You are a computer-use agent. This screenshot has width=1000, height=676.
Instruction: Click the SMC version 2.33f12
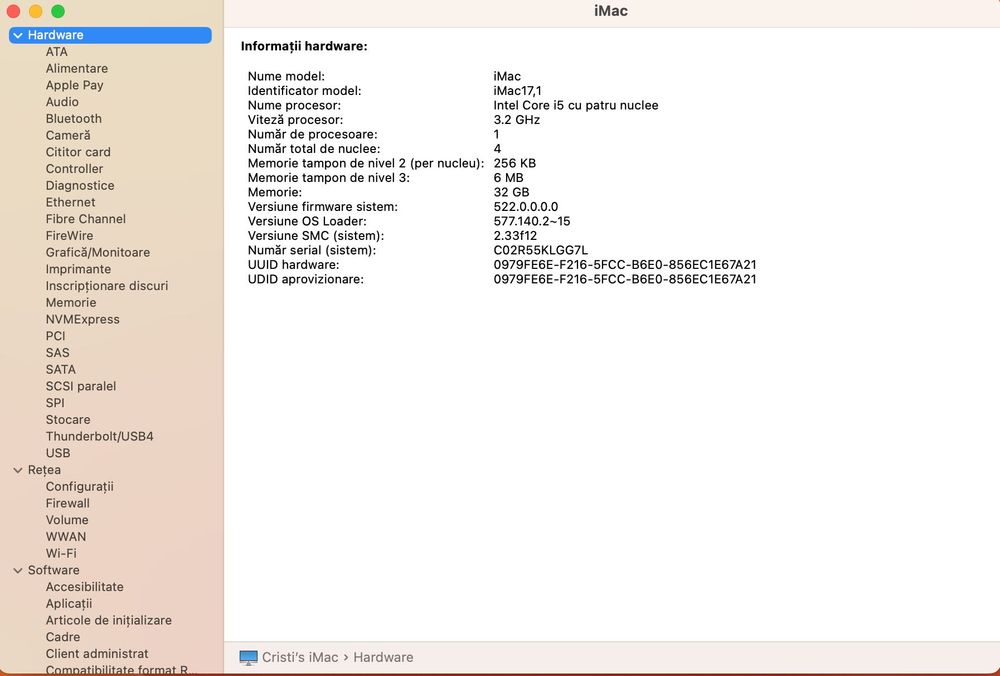515,235
